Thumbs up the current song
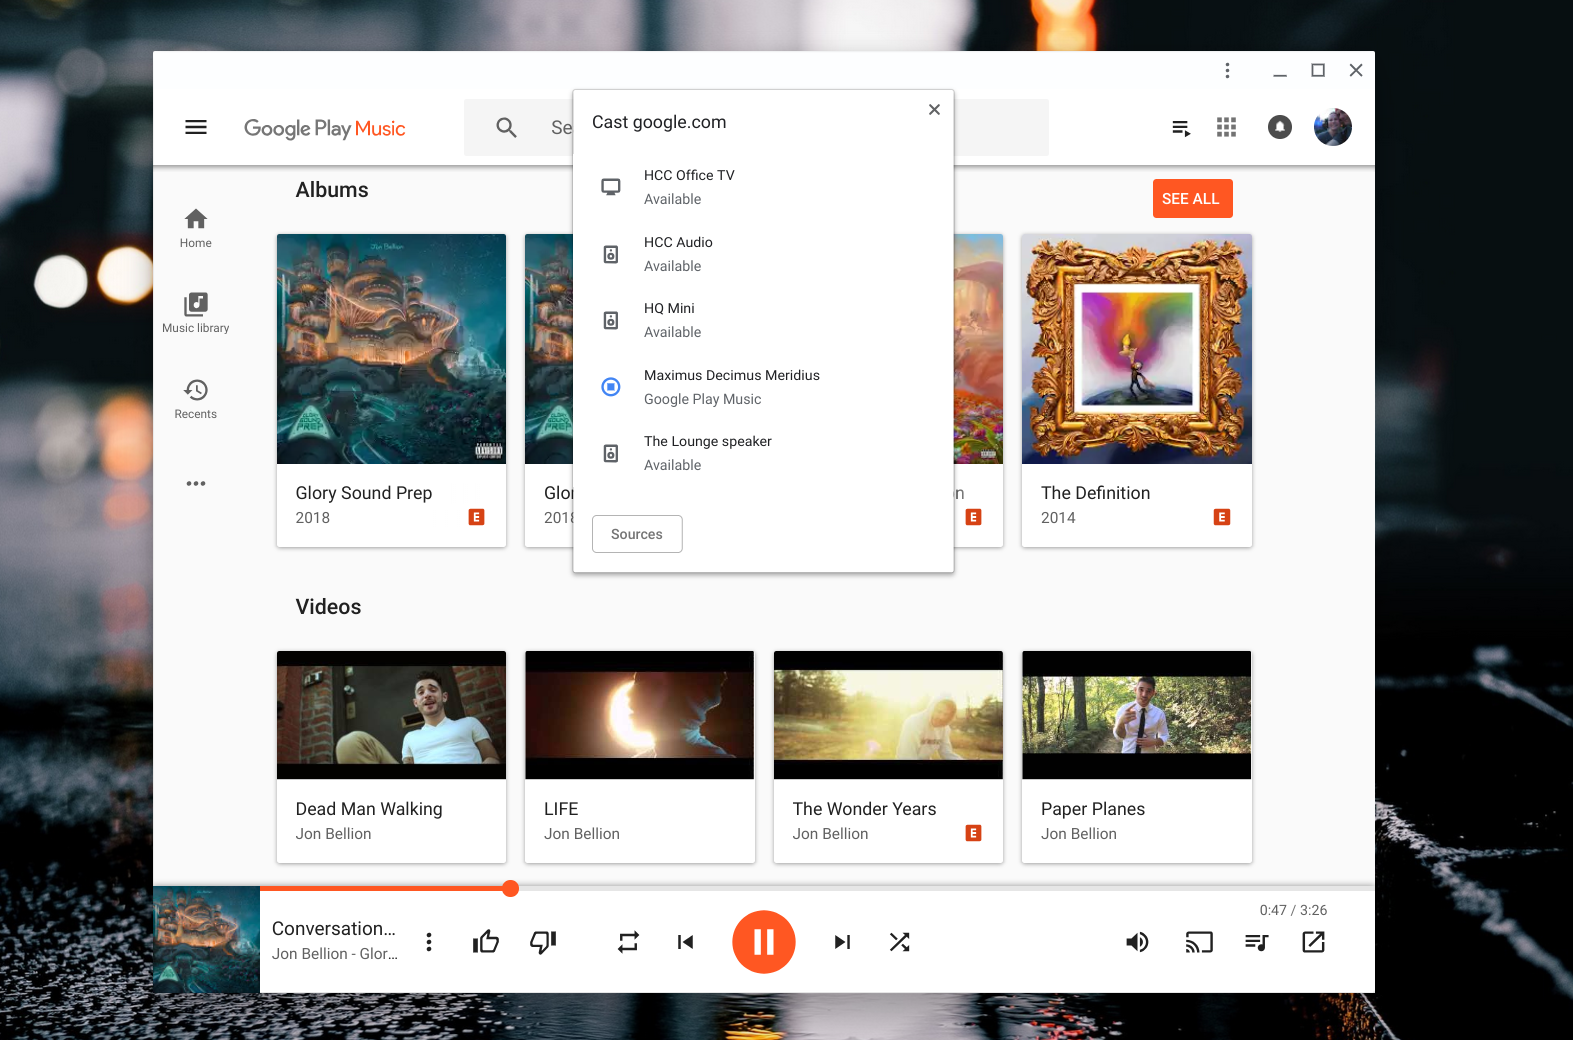1573x1040 pixels. (x=486, y=942)
